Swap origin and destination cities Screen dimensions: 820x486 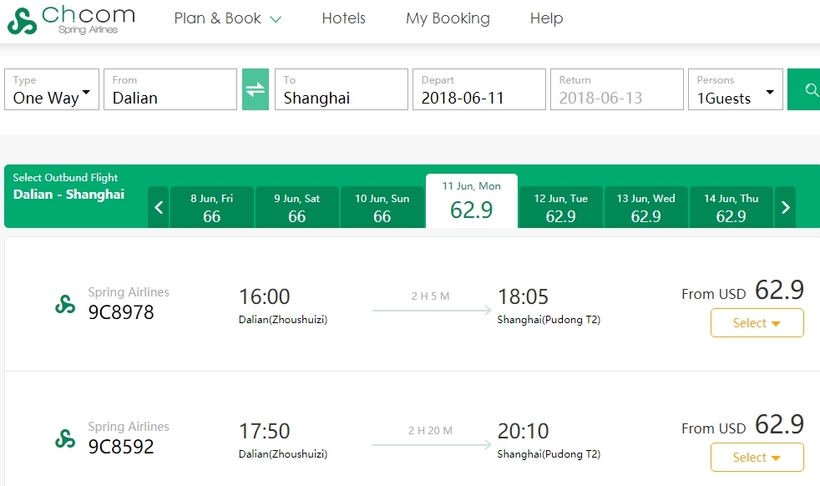(255, 89)
